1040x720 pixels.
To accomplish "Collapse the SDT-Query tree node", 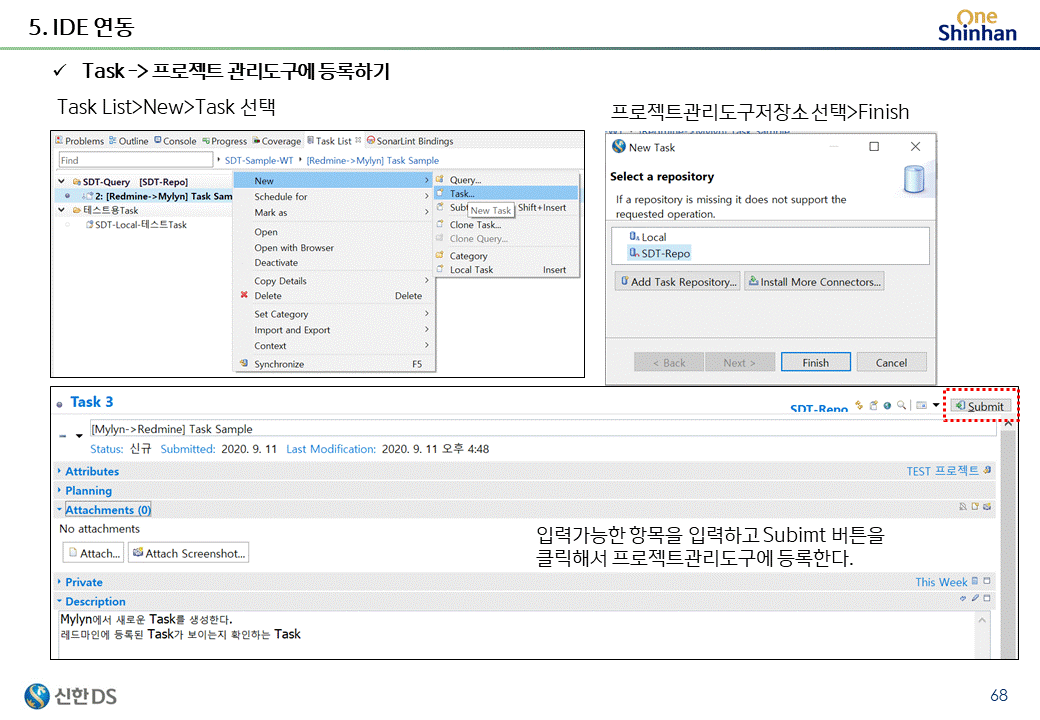I will (61, 181).
